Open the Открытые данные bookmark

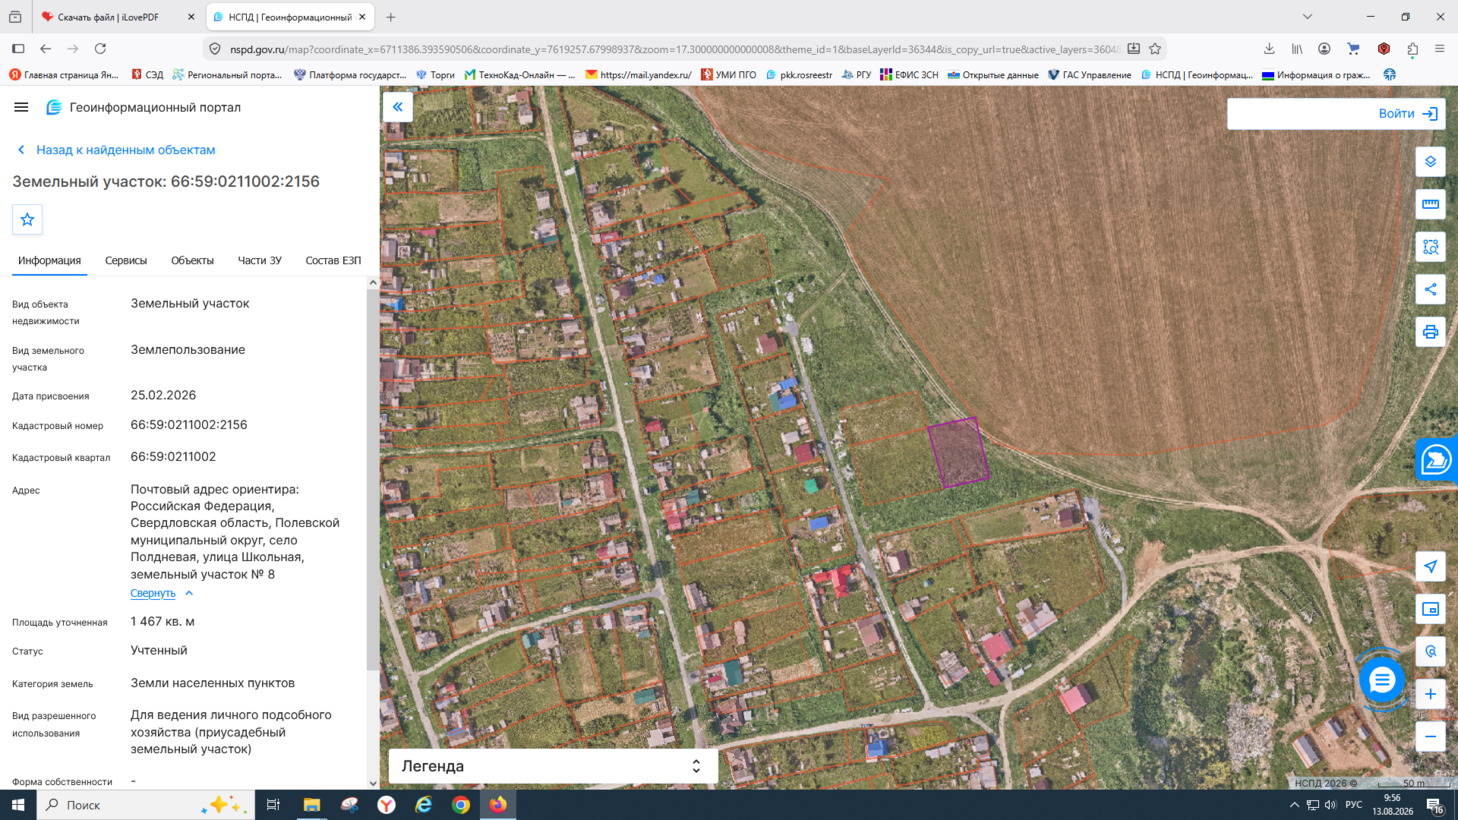click(993, 75)
